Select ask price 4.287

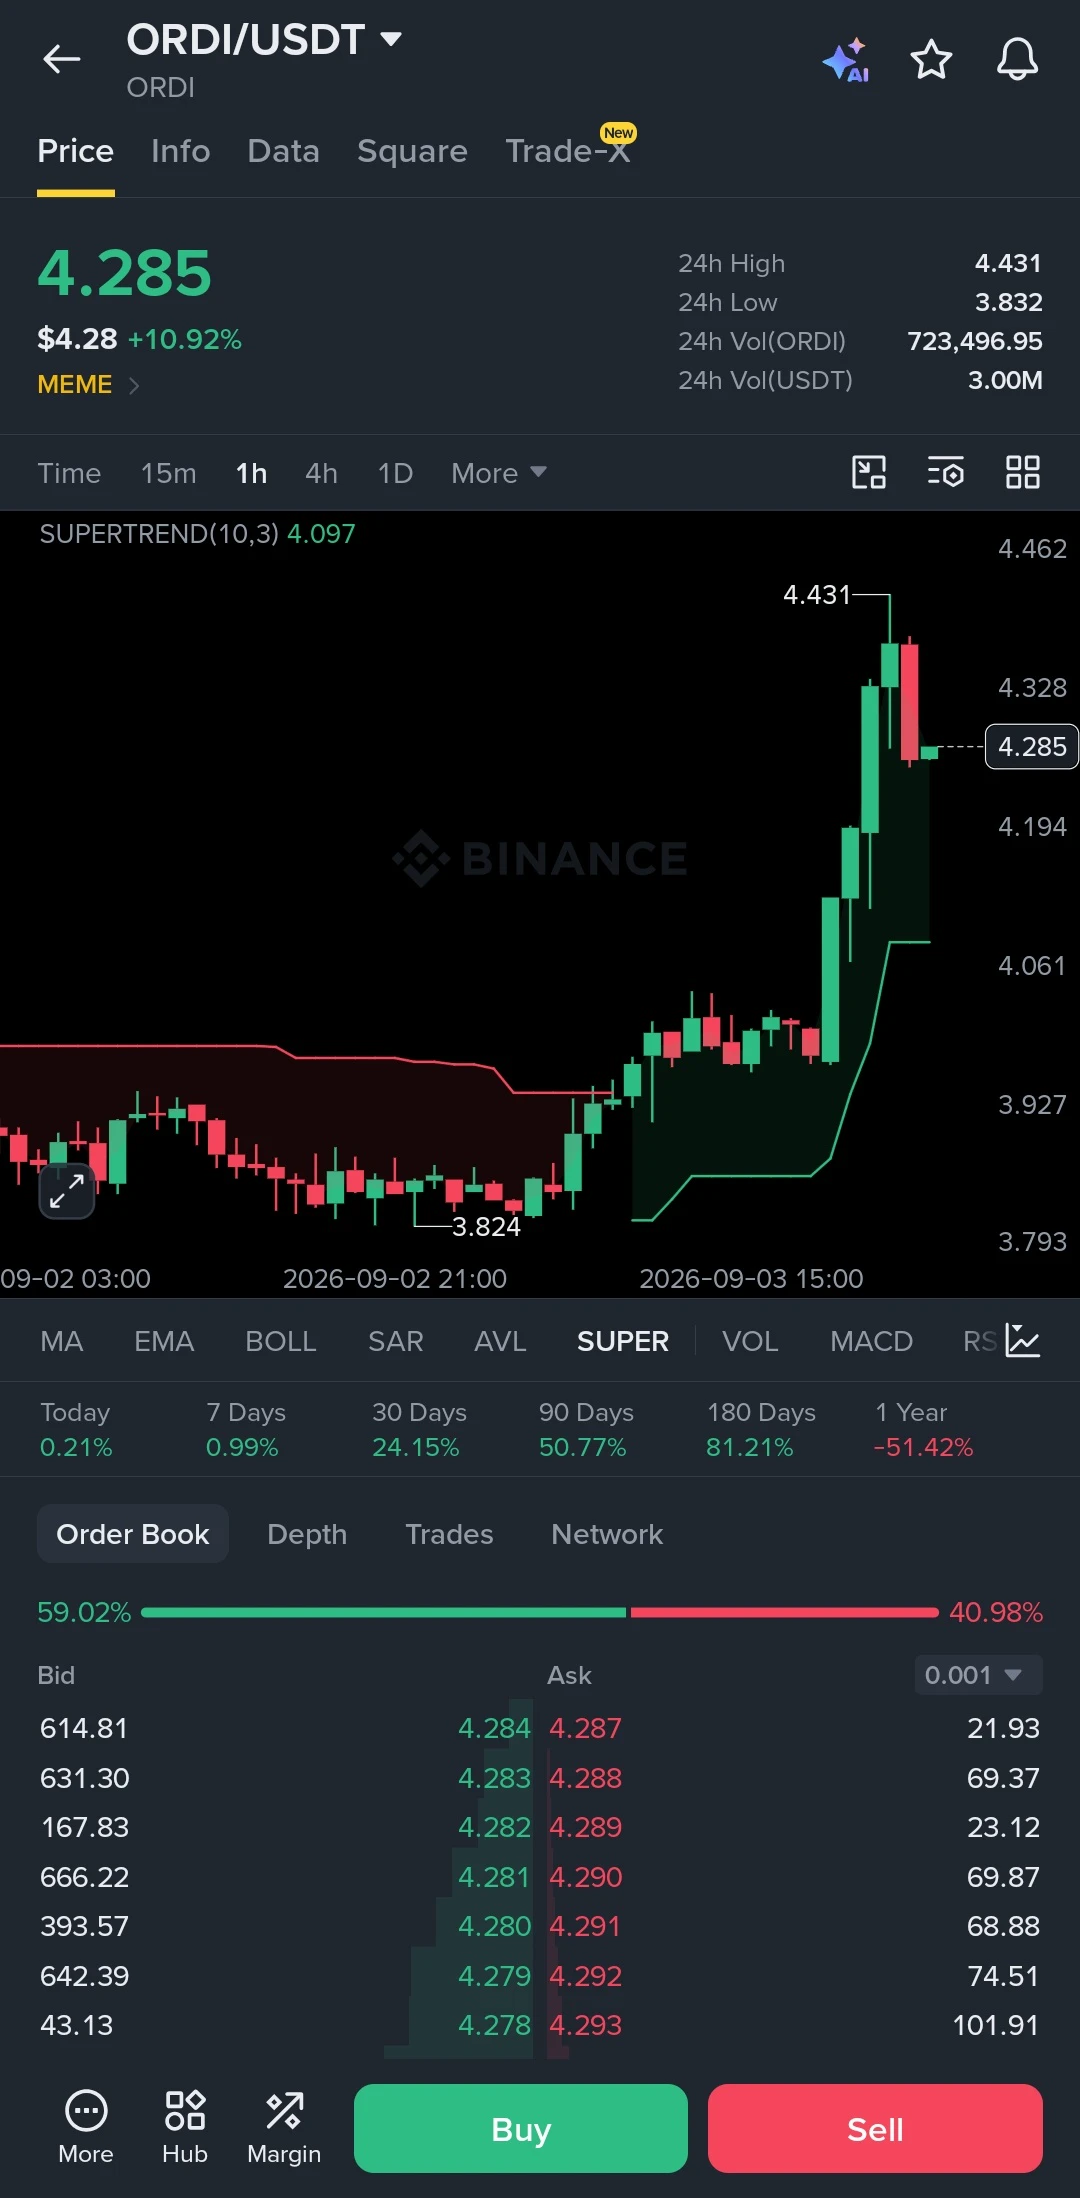pos(585,1728)
